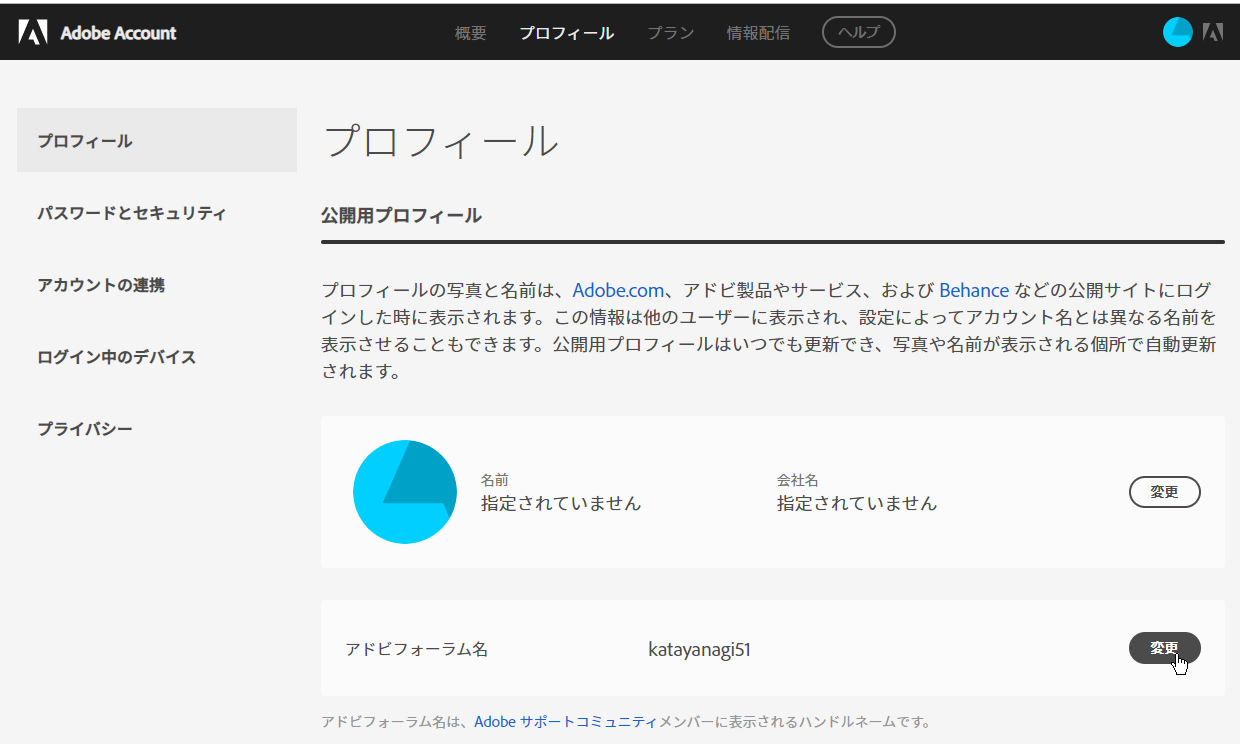This screenshot has height=744, width=1240.
Task: Open パスワードとセキュリティ in sidebar
Action: coord(132,213)
